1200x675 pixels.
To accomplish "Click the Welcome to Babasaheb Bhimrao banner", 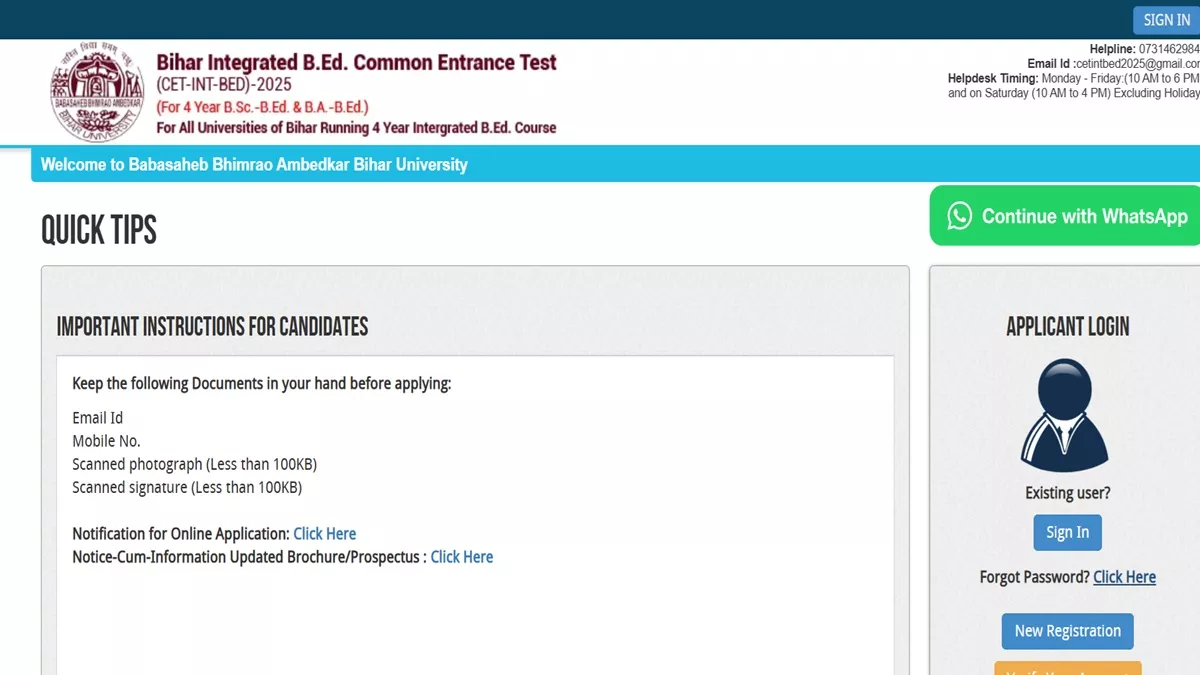I will tap(254, 164).
